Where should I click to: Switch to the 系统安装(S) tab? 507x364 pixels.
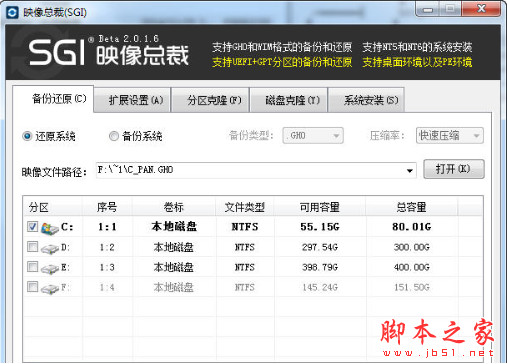(366, 100)
